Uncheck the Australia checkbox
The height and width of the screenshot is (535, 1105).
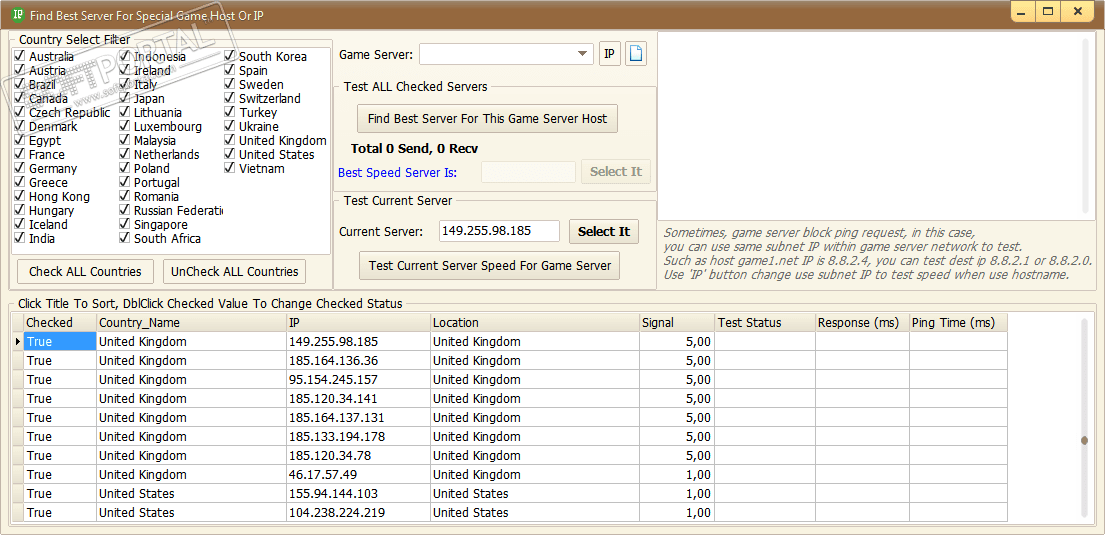coord(20,56)
